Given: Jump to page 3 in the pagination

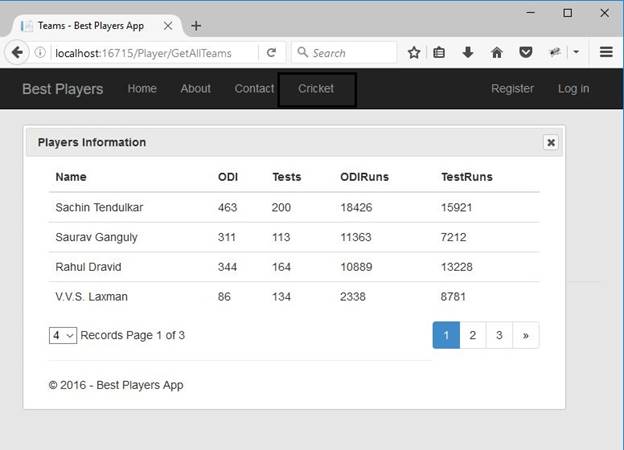Looking at the screenshot, I should coord(499,335).
